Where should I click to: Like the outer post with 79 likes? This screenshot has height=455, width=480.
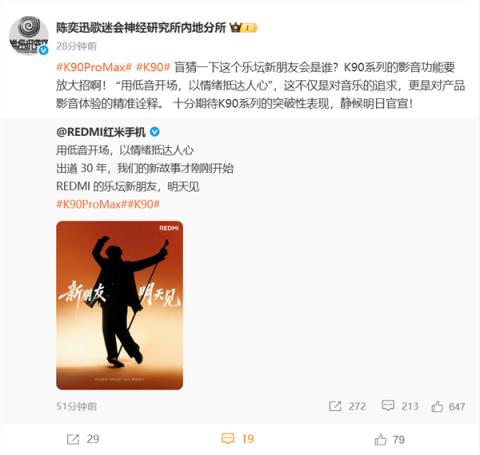point(389,439)
